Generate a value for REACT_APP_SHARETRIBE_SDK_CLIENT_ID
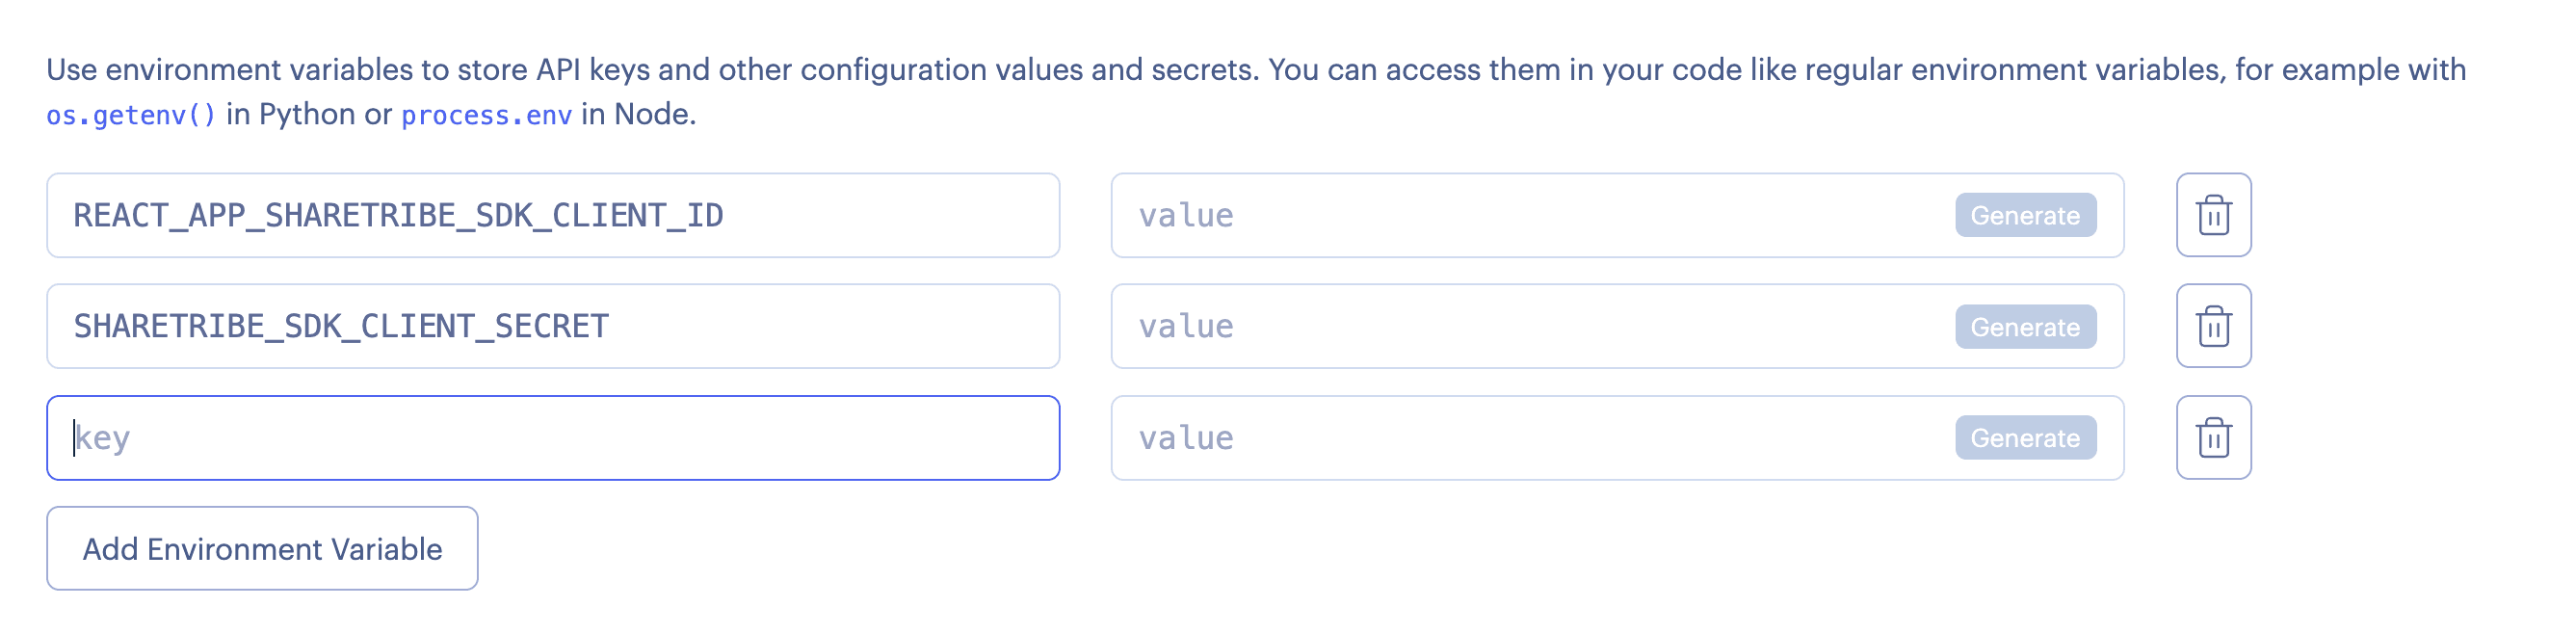The height and width of the screenshot is (634, 2576). [2025, 215]
